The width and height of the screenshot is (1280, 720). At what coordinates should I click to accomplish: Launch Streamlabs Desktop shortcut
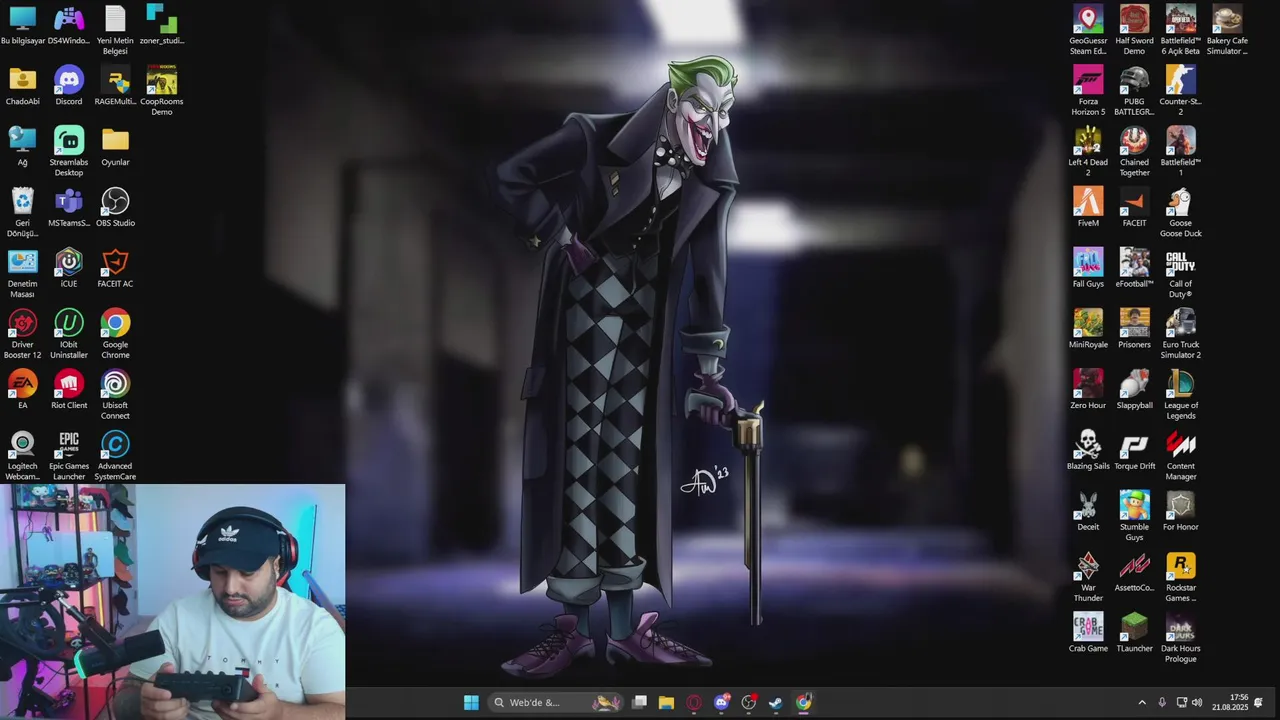click(x=69, y=152)
